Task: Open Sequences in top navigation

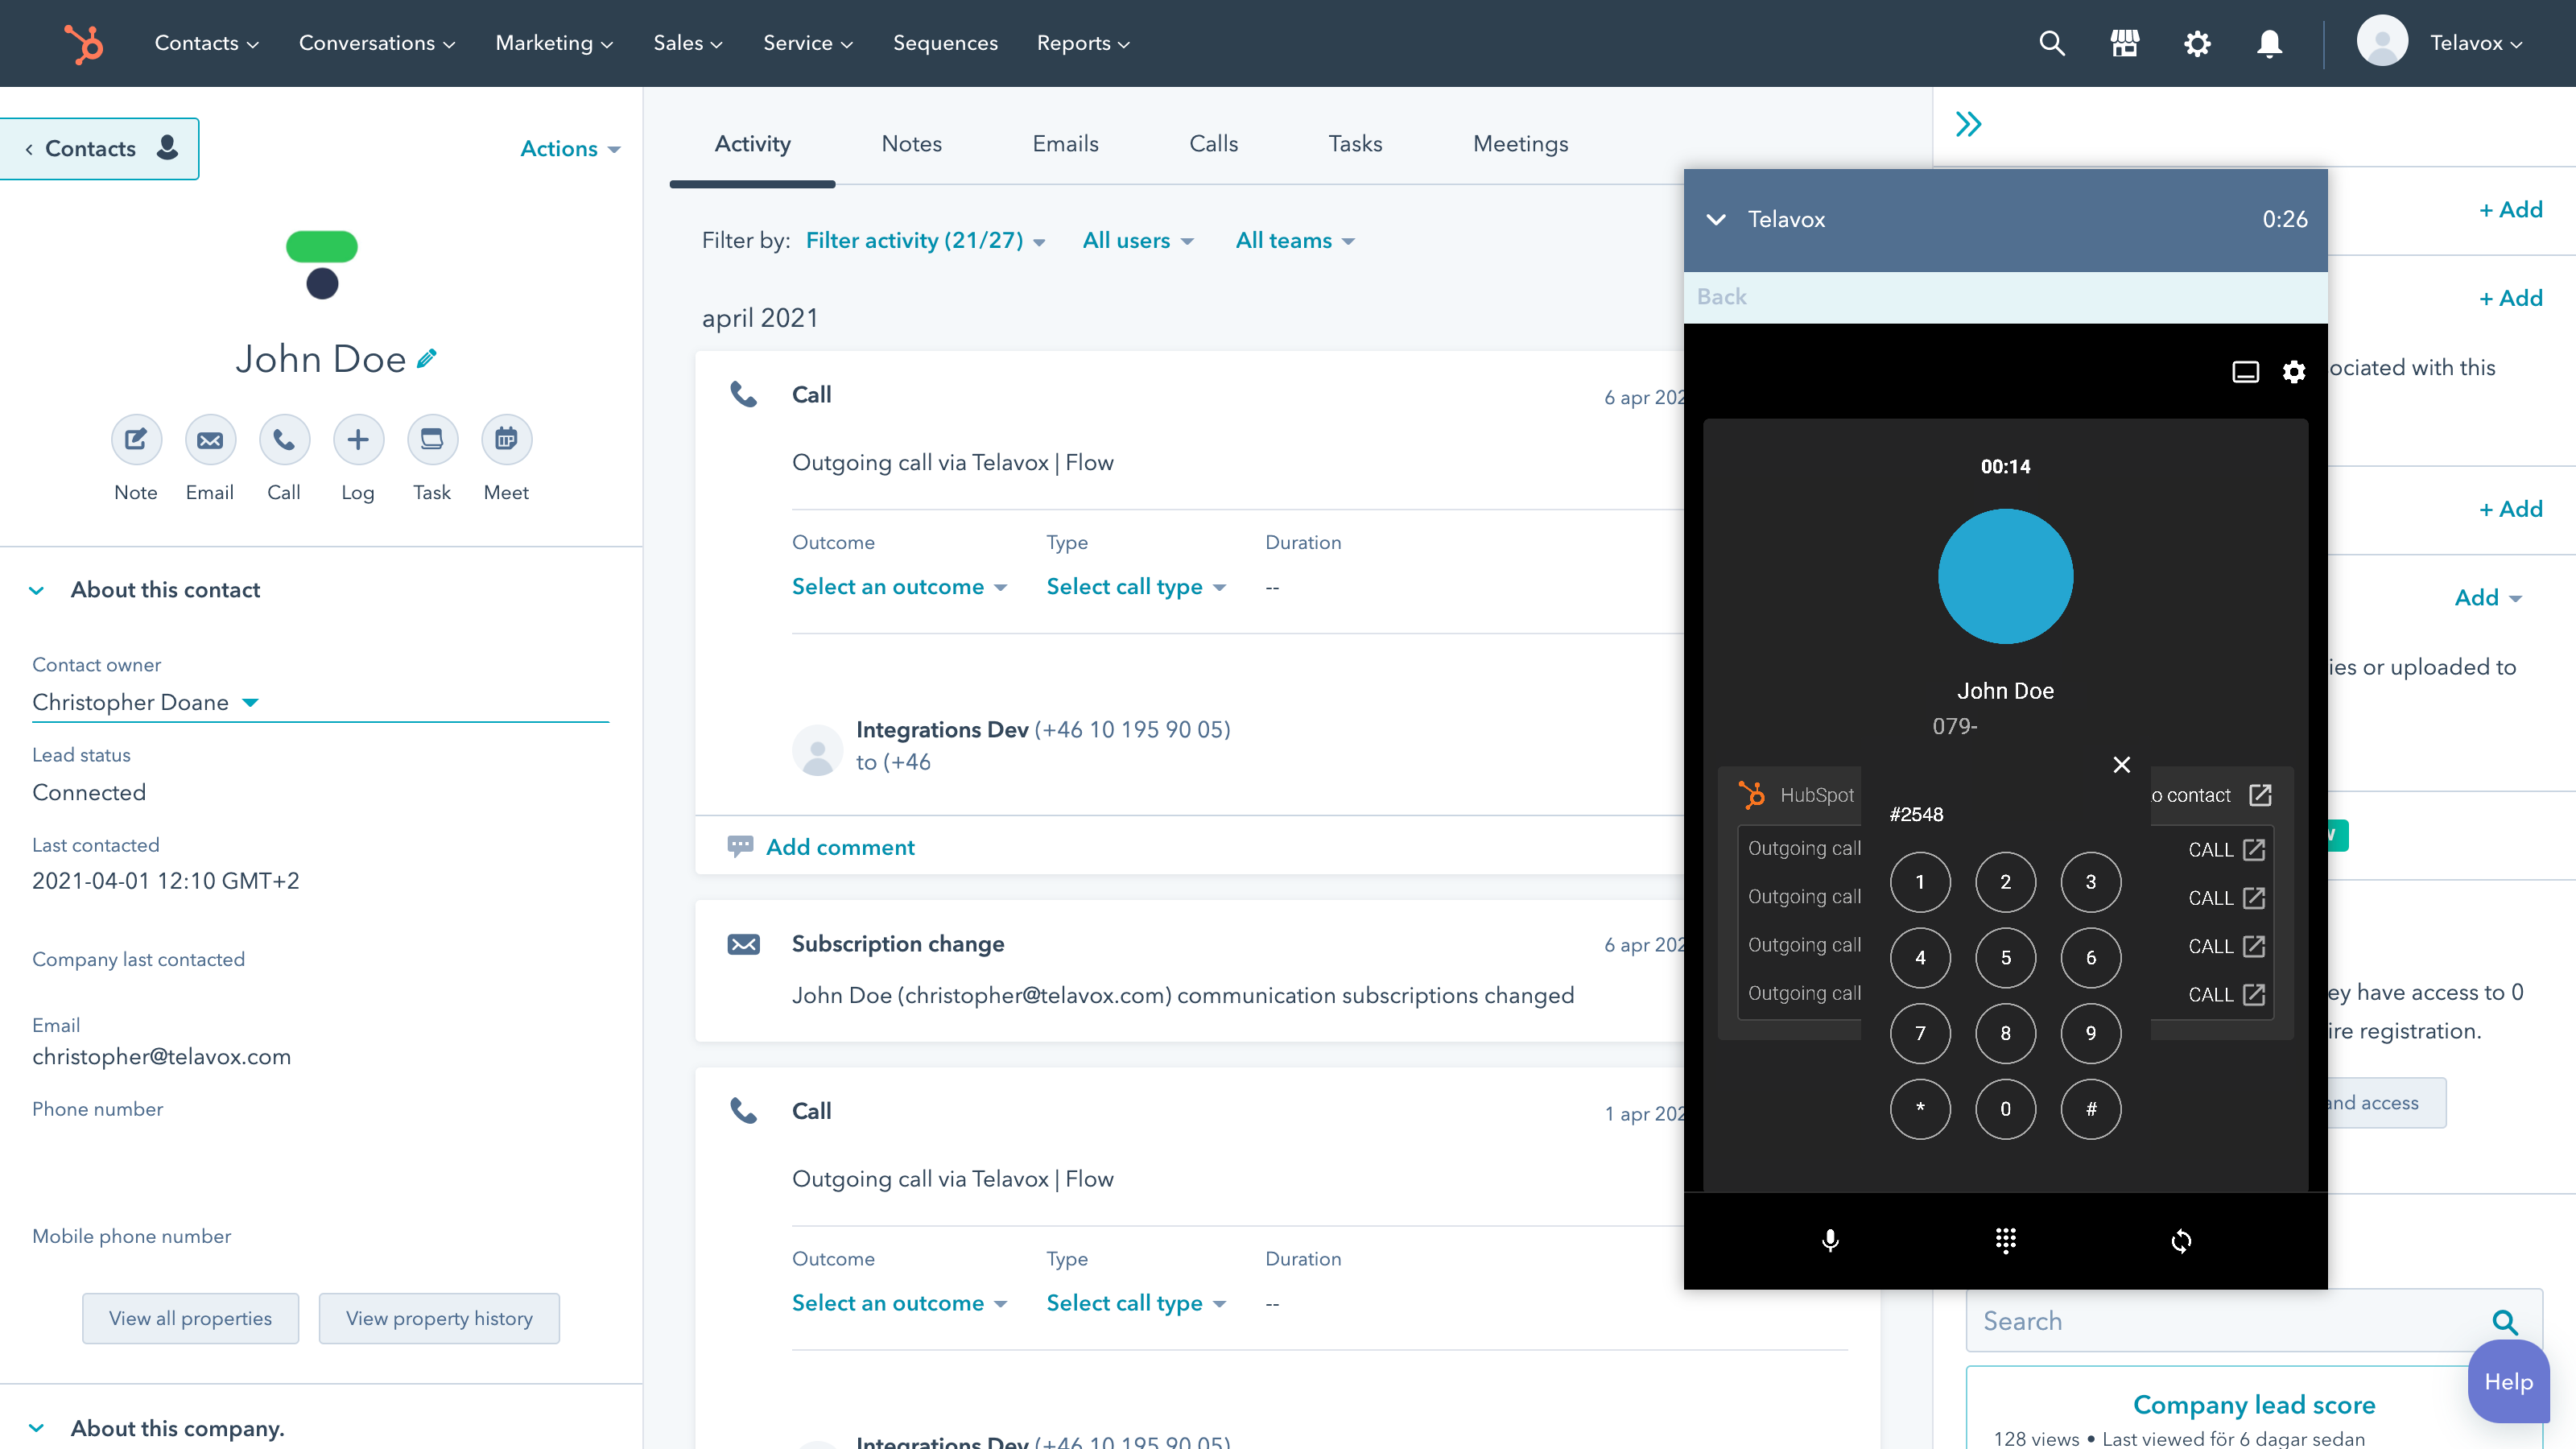Action: pos(945,43)
